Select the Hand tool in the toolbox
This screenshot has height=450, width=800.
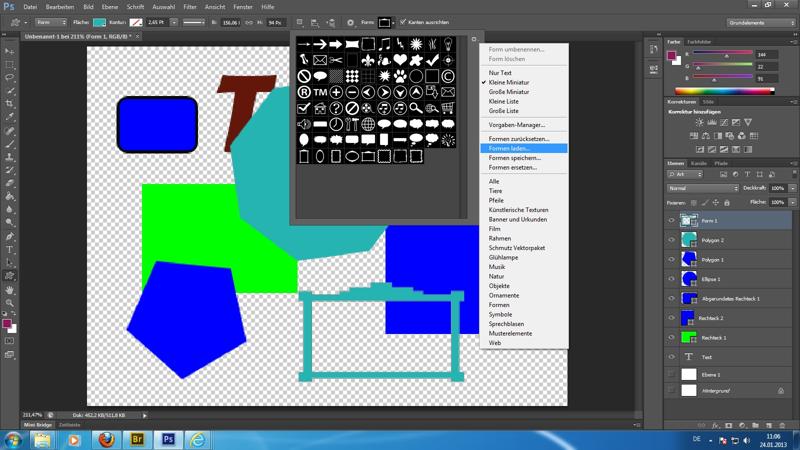click(x=10, y=290)
